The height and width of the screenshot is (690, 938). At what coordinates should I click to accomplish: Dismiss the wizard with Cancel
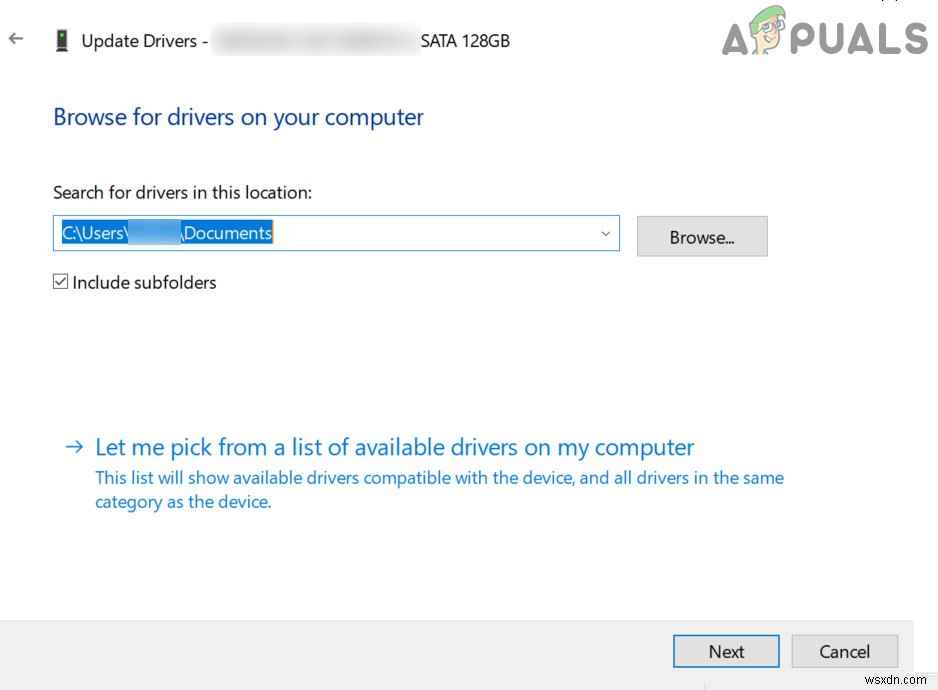pyautogui.click(x=844, y=651)
